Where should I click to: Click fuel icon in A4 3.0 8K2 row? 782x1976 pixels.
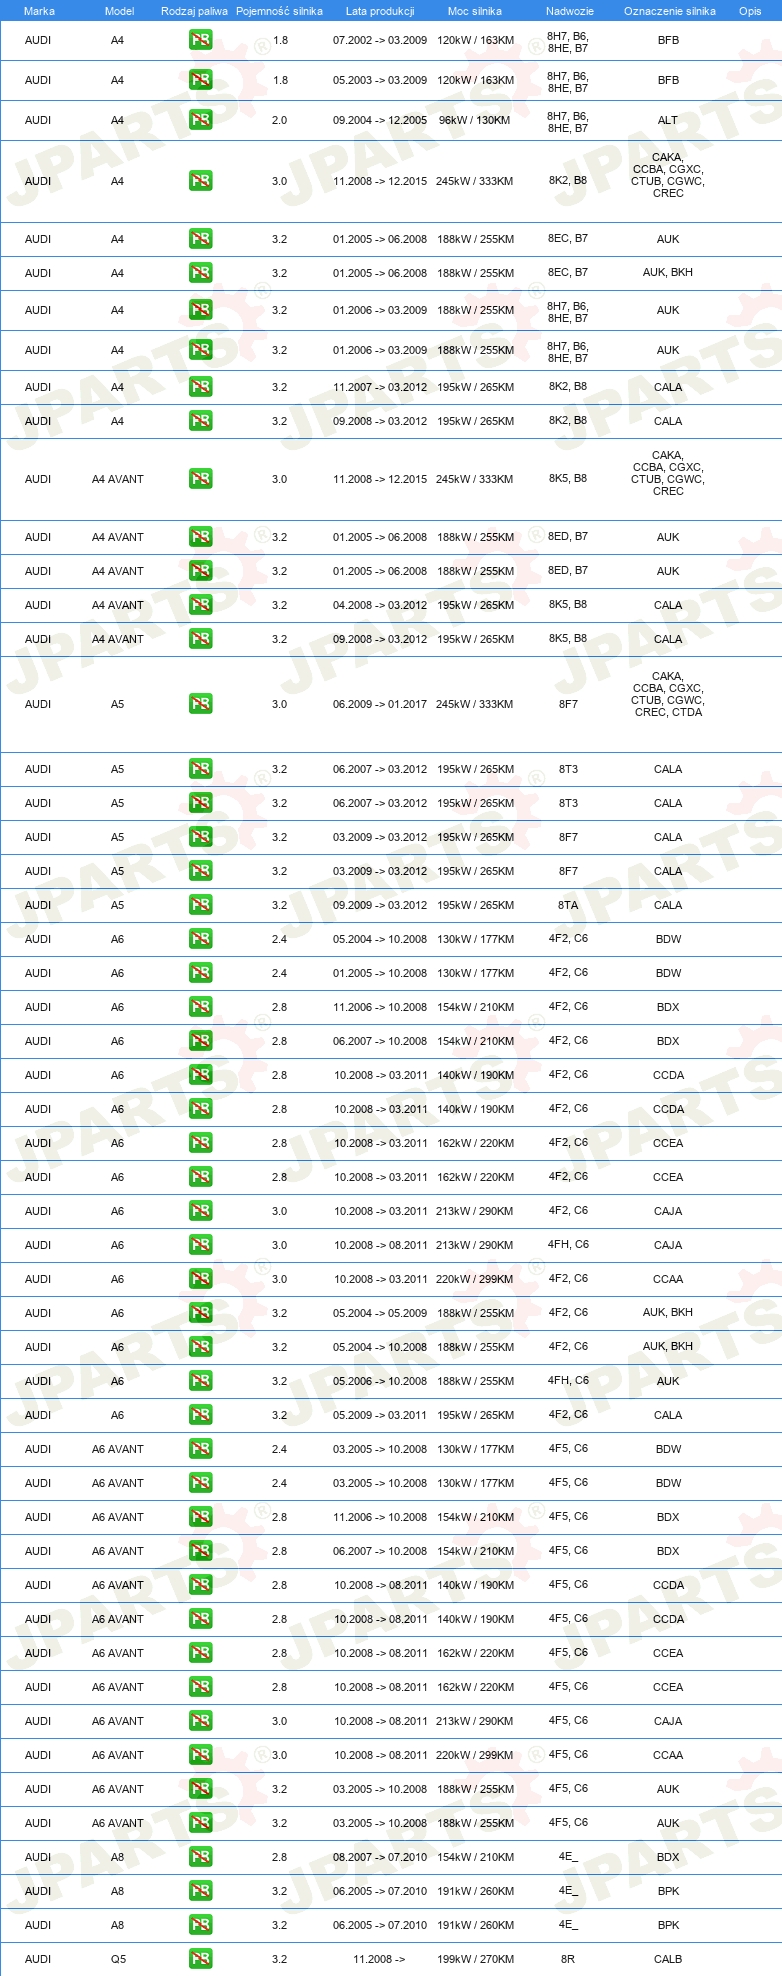coord(200,181)
